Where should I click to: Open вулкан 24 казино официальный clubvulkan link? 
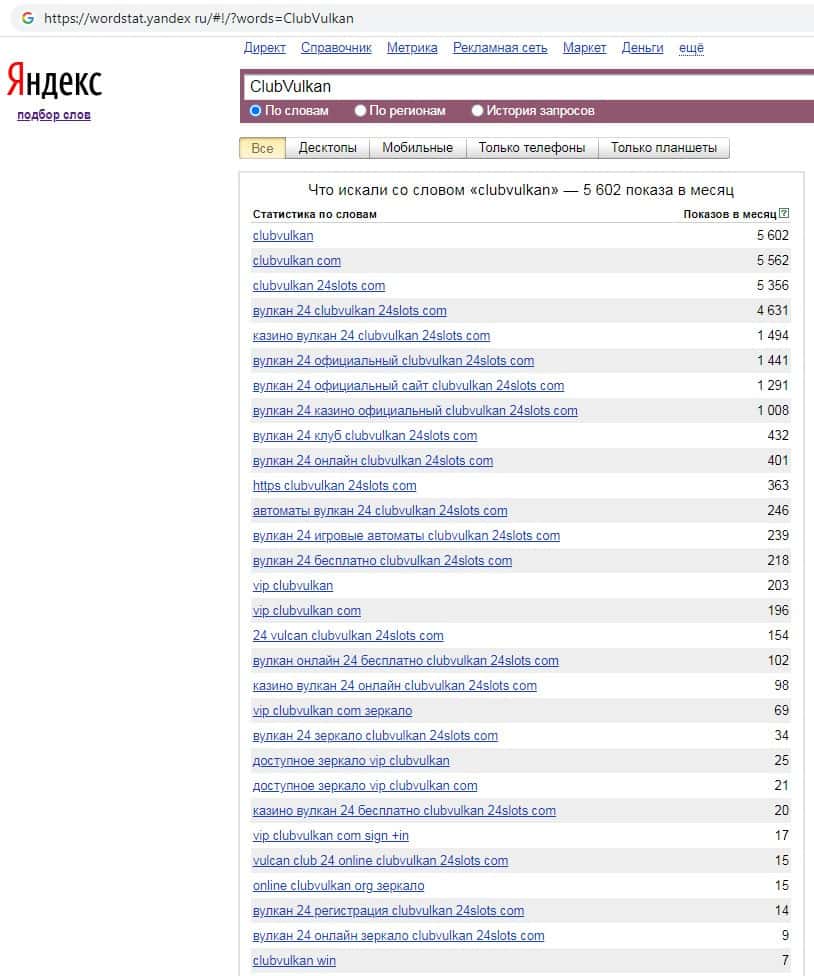(x=415, y=411)
